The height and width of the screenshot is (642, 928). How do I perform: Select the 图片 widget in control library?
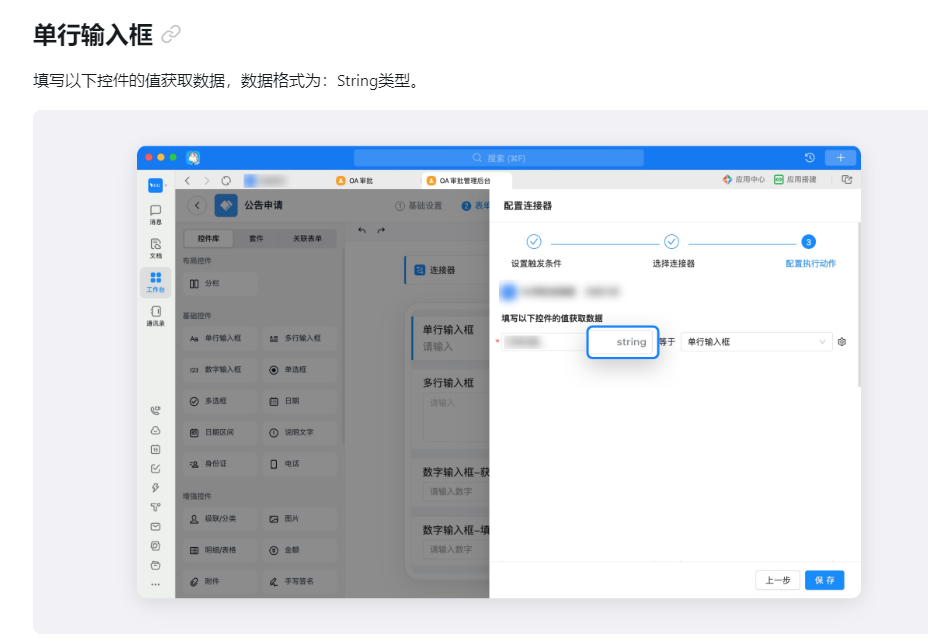coord(299,519)
